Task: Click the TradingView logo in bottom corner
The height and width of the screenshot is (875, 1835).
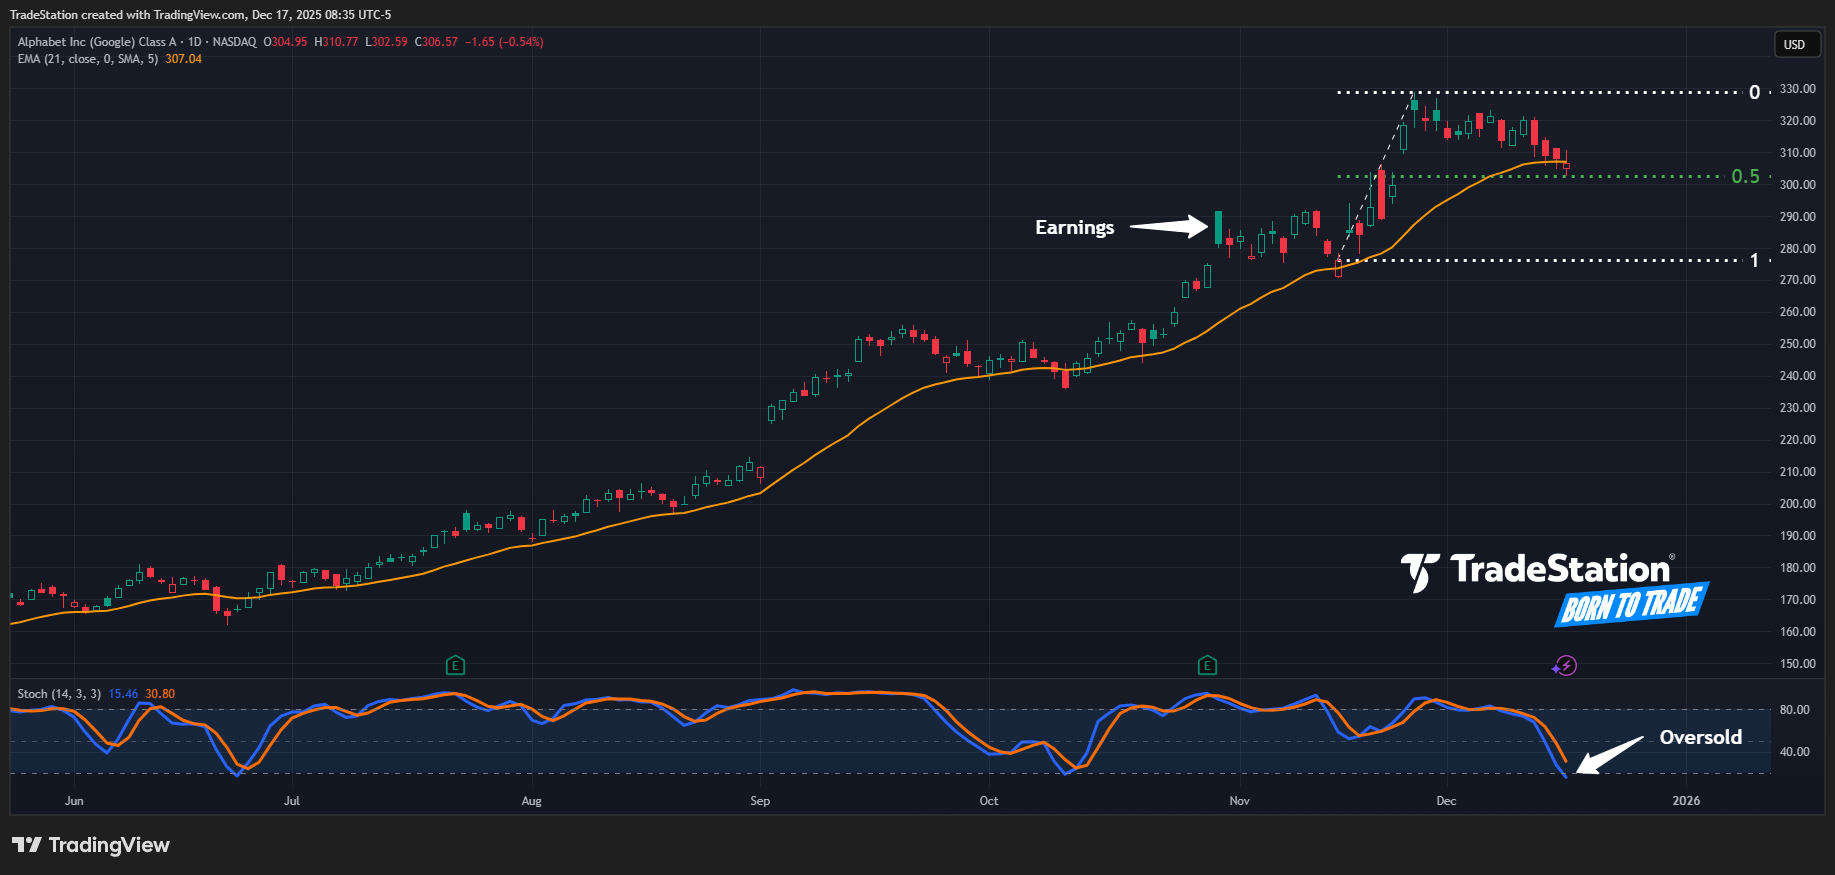Action: (x=91, y=845)
